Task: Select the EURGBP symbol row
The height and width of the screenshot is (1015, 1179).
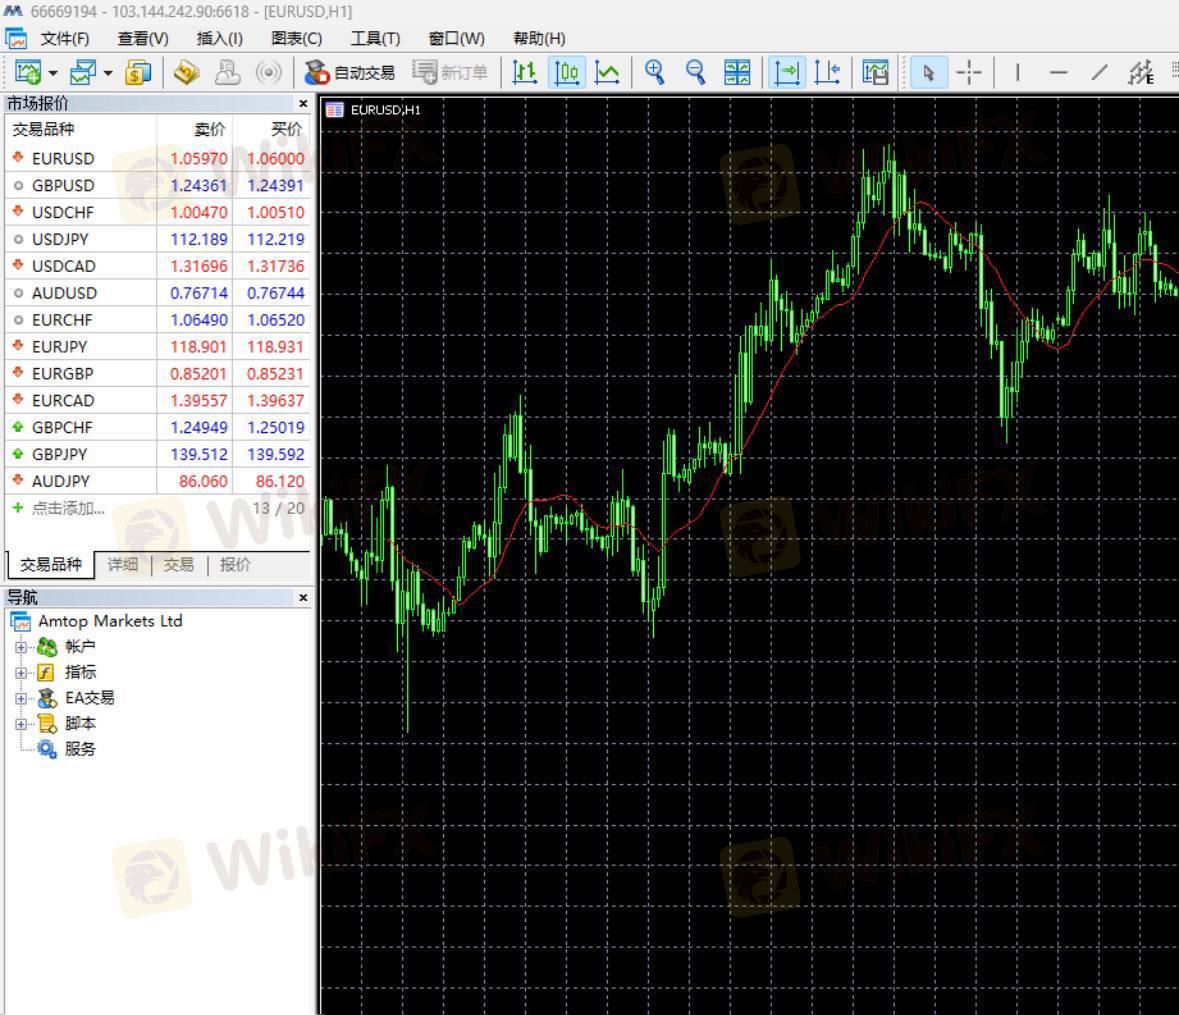Action: point(158,374)
